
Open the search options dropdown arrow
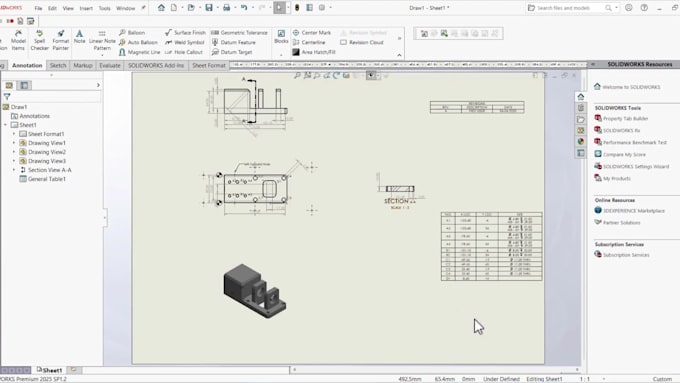[x=616, y=8]
